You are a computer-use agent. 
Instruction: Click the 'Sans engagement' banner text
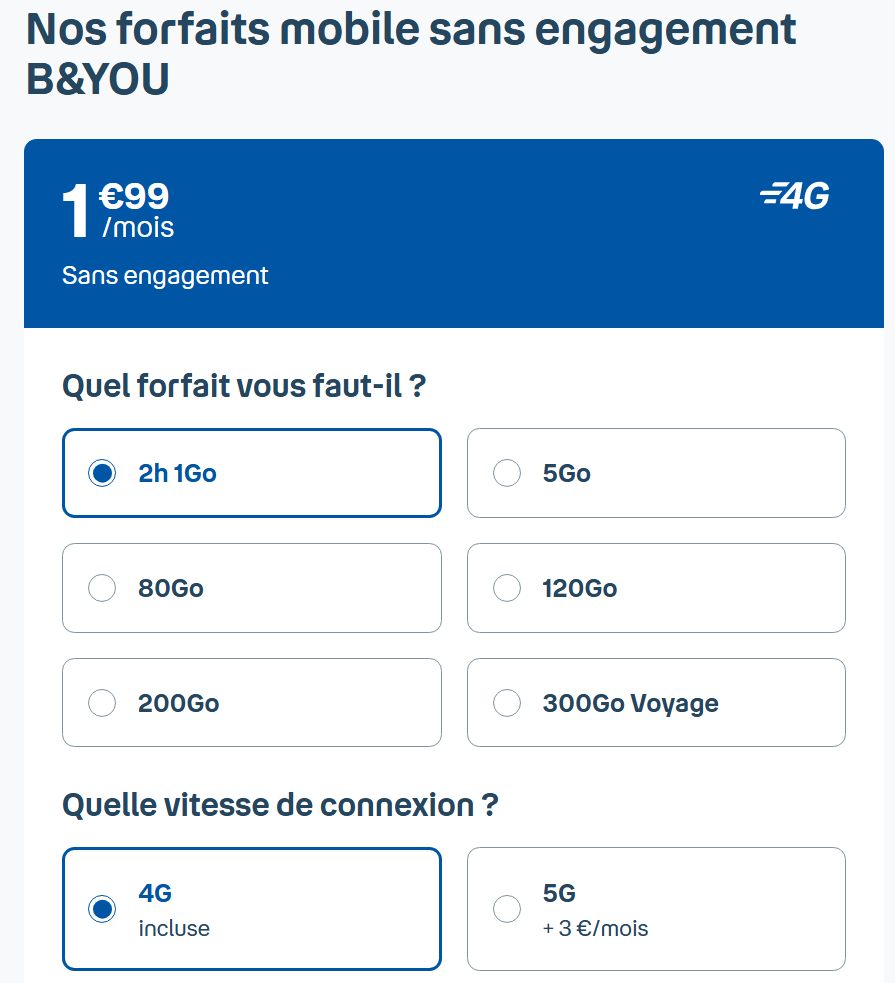(165, 275)
